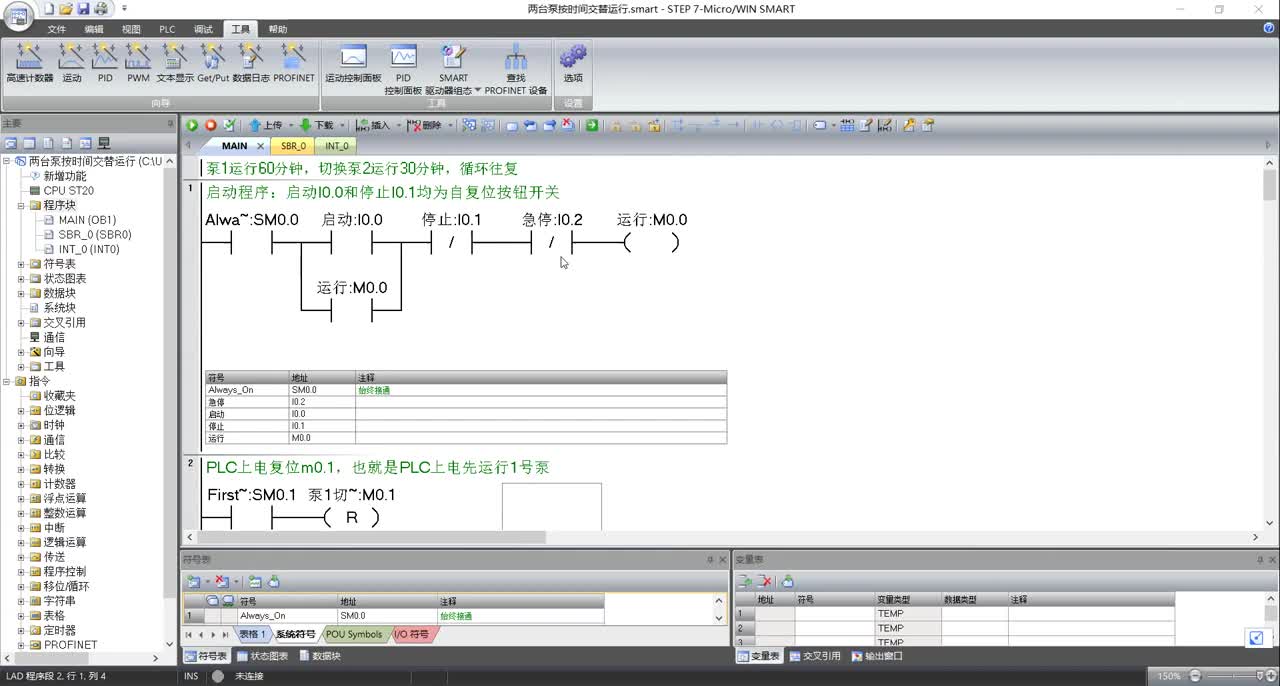Open the PID wizard
The width and height of the screenshot is (1280, 686).
point(105,62)
